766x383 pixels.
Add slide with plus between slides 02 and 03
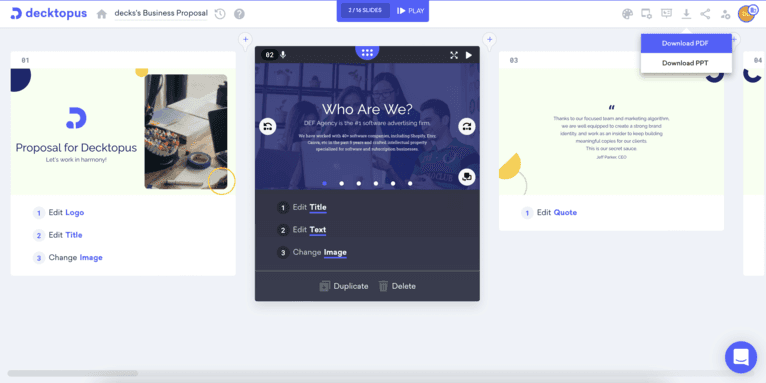[489, 40]
